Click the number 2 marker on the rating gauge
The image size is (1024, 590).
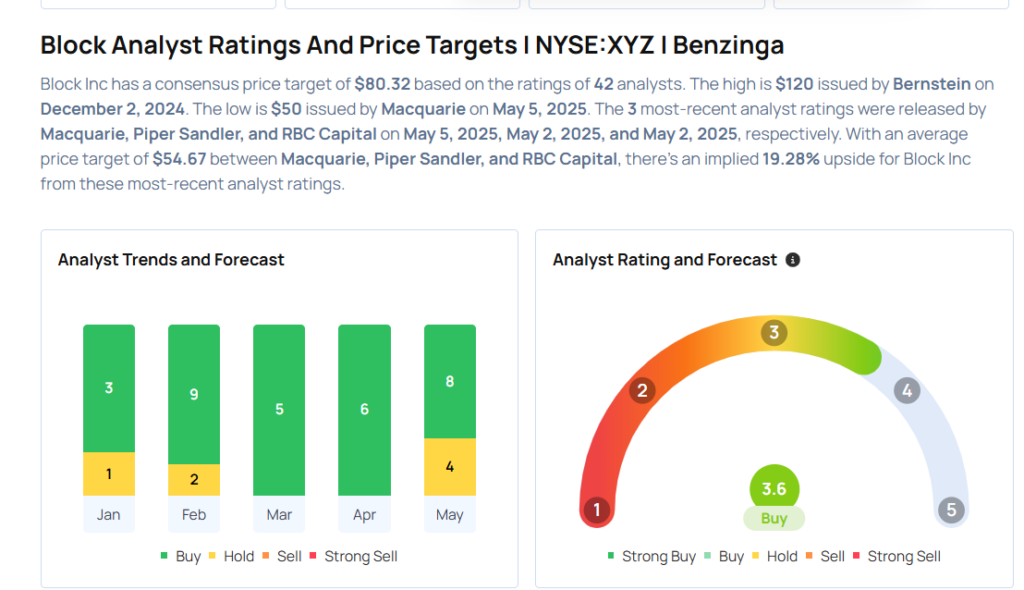(x=643, y=390)
